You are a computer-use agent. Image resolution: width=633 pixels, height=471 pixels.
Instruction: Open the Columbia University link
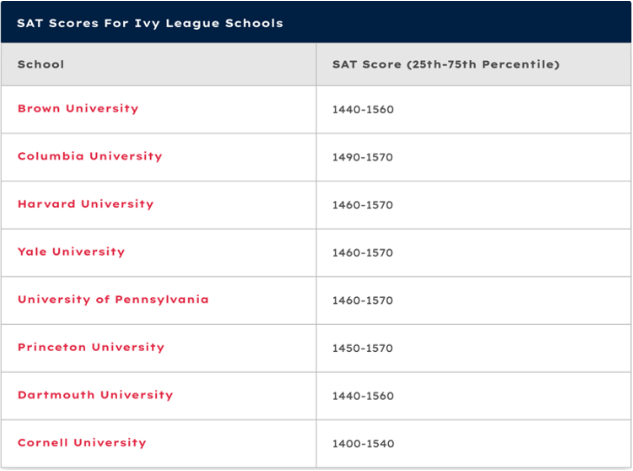click(x=90, y=156)
